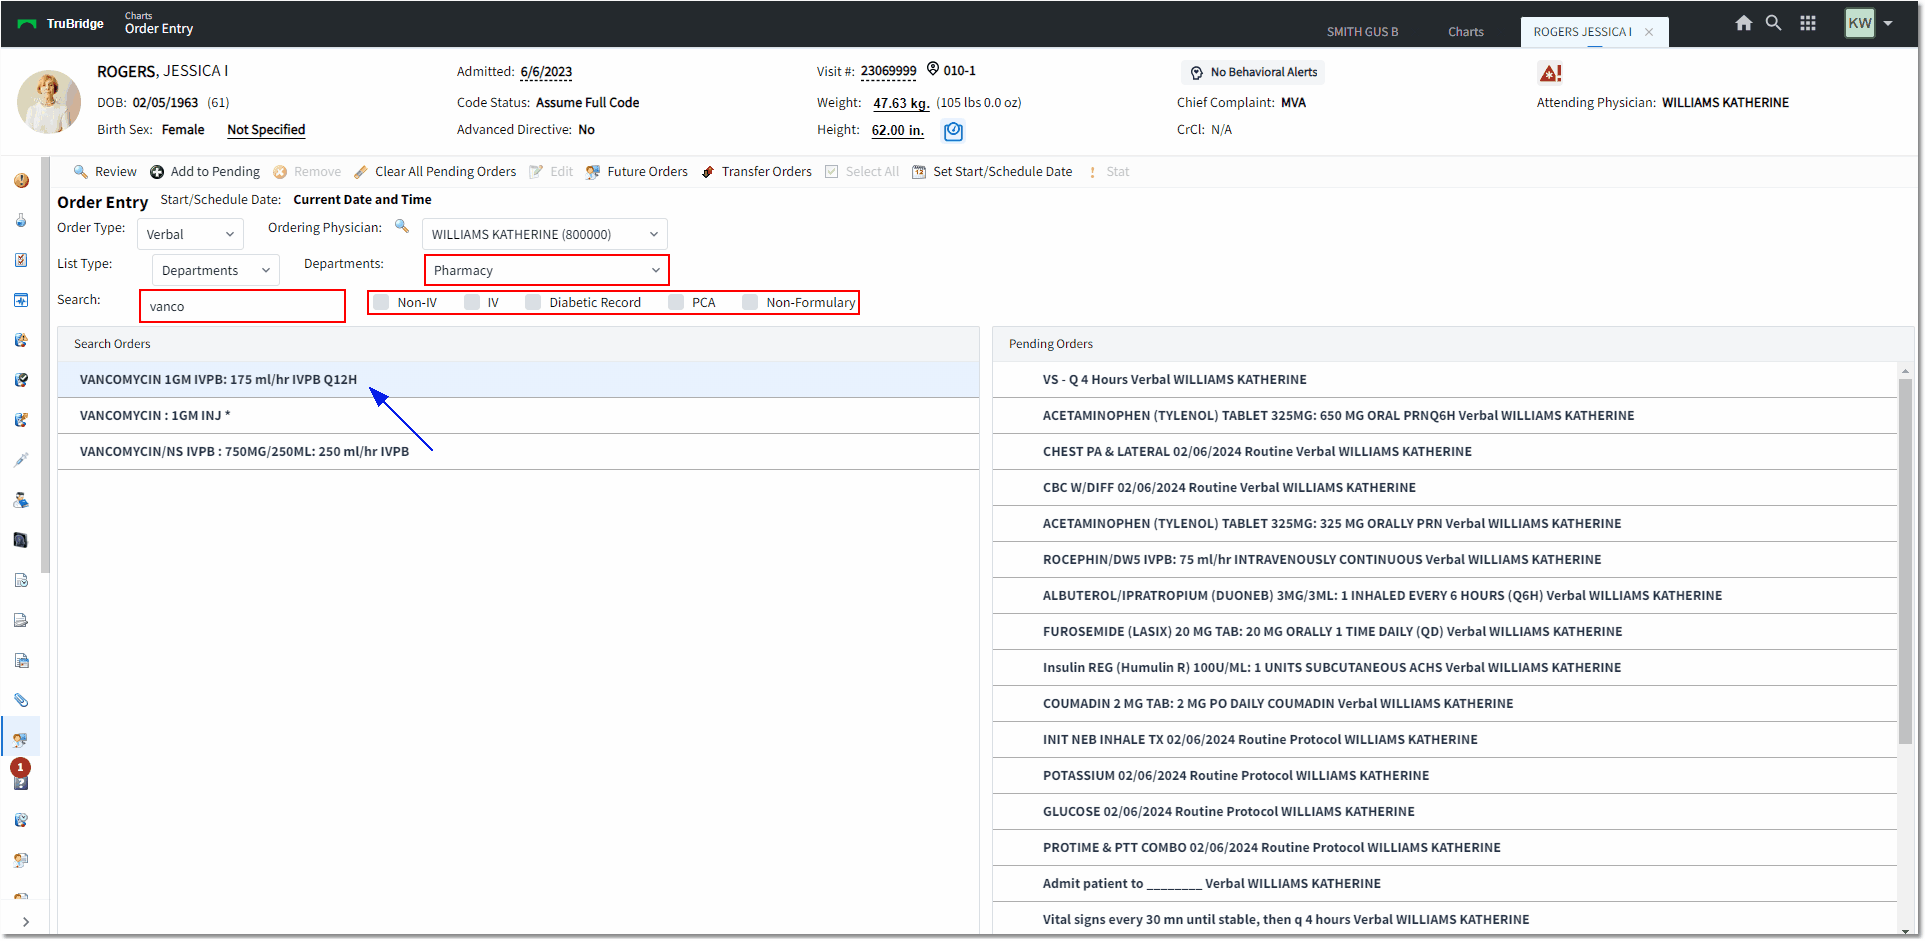Click the syringe icon in left sidebar
Screen dimensions: 1925x941
(x=21, y=460)
